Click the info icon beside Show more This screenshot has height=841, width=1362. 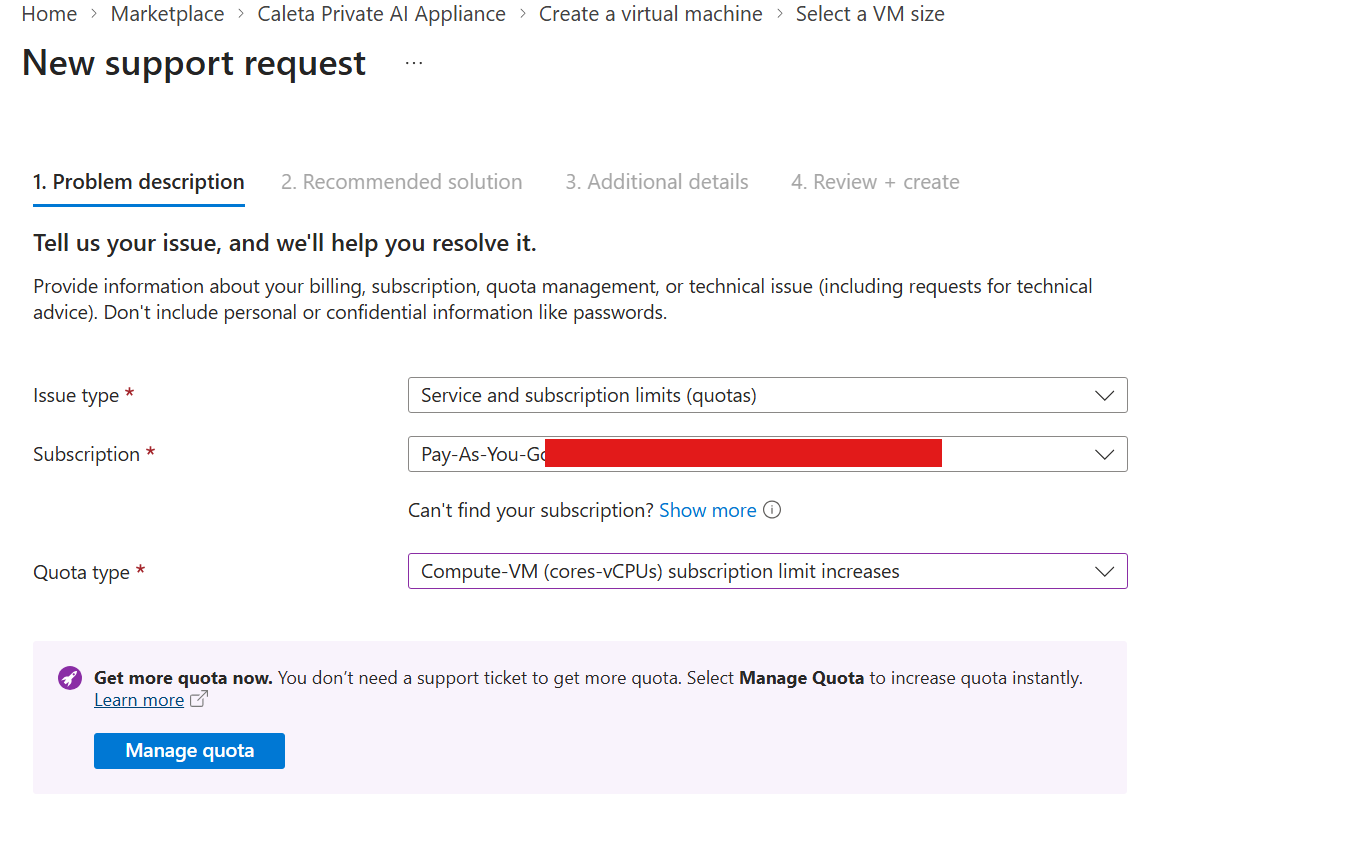[x=772, y=510]
